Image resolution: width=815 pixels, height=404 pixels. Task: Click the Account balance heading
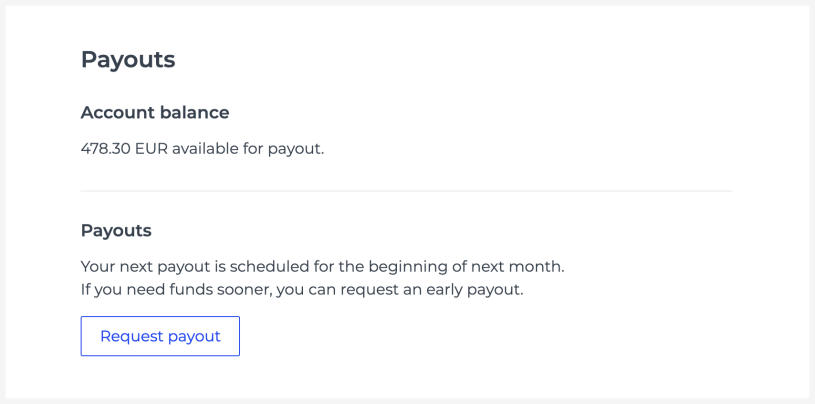point(155,112)
